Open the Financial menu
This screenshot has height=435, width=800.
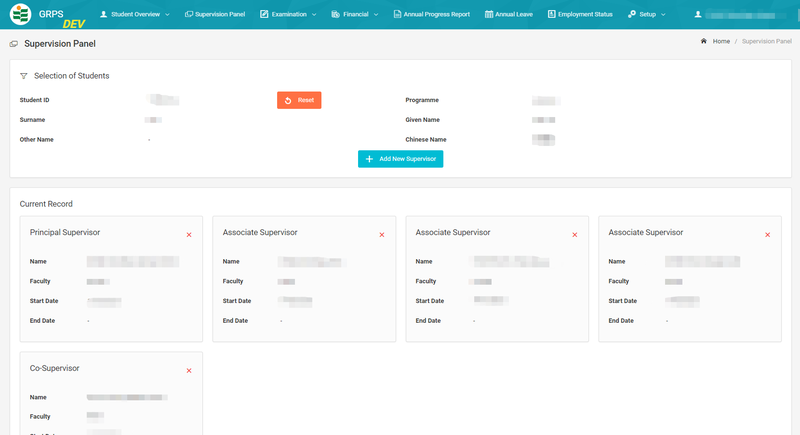(355, 14)
